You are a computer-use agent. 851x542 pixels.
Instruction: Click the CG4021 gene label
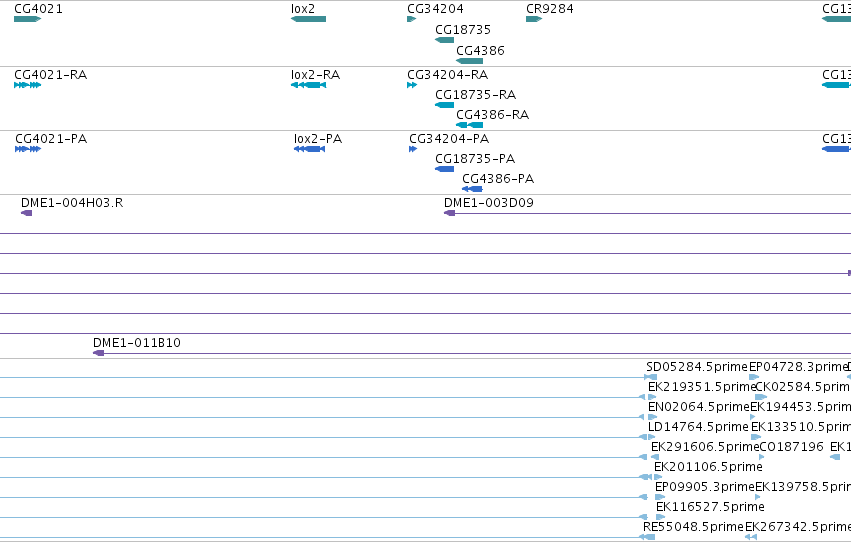38,9
